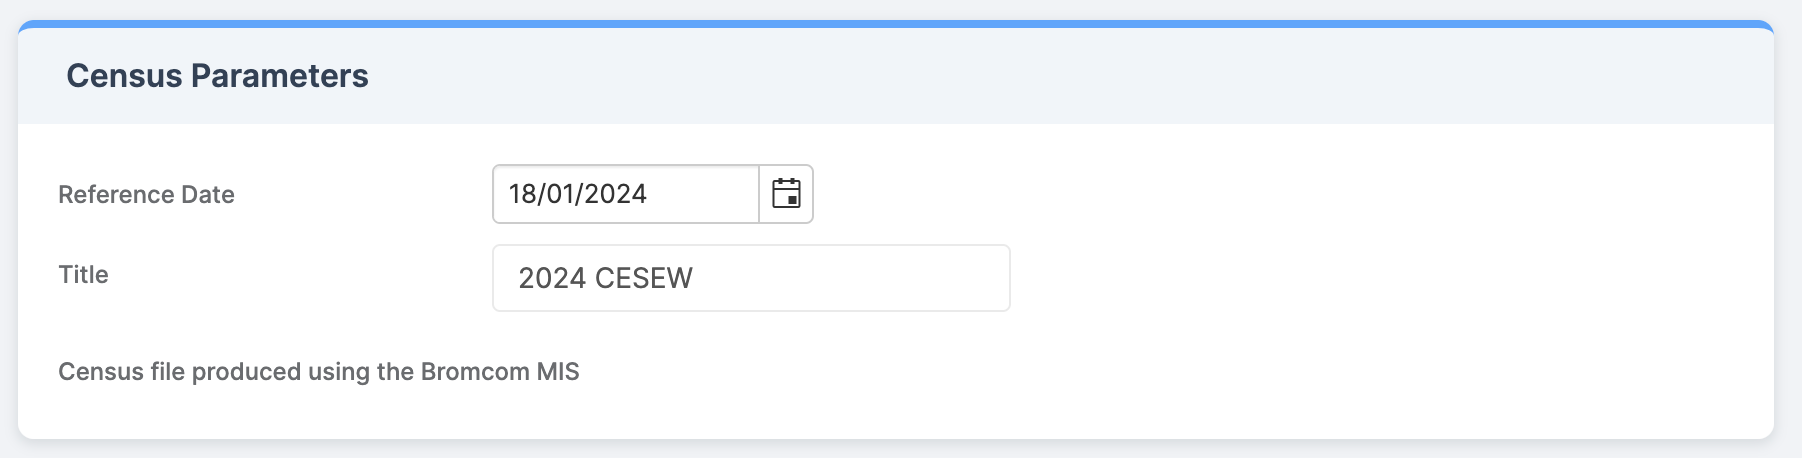Screen dimensions: 1802x458
Task: Click the word "MIS" in the description
Action: tap(558, 372)
